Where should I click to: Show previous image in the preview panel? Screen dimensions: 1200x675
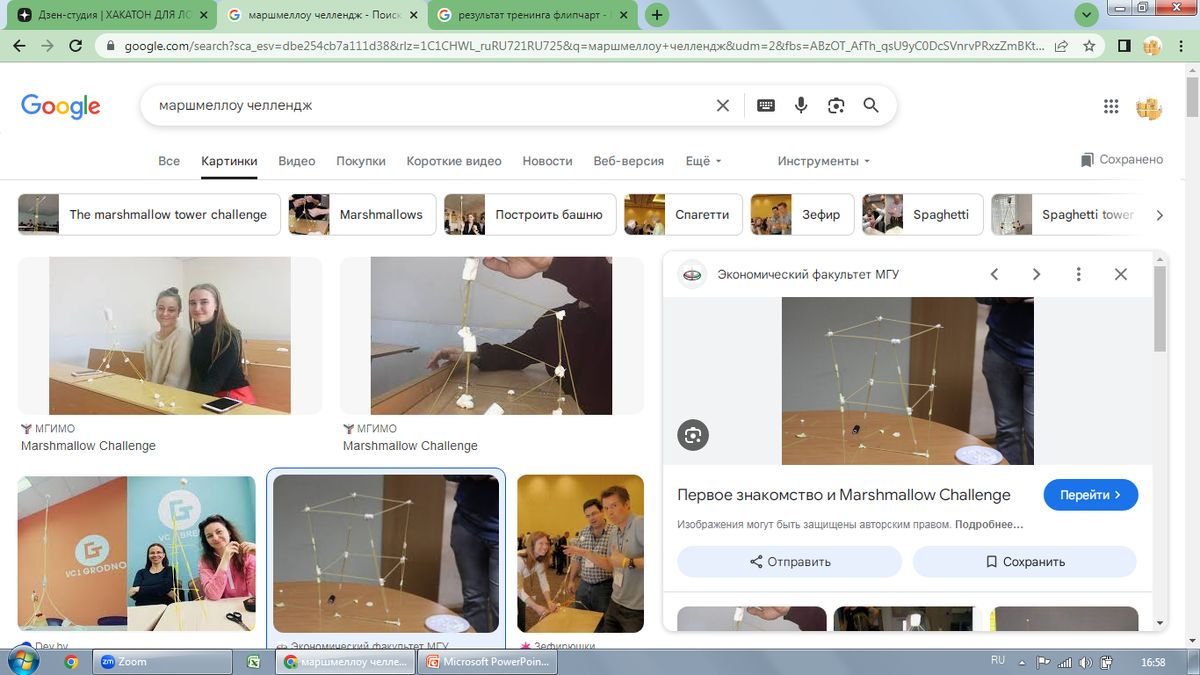994,274
